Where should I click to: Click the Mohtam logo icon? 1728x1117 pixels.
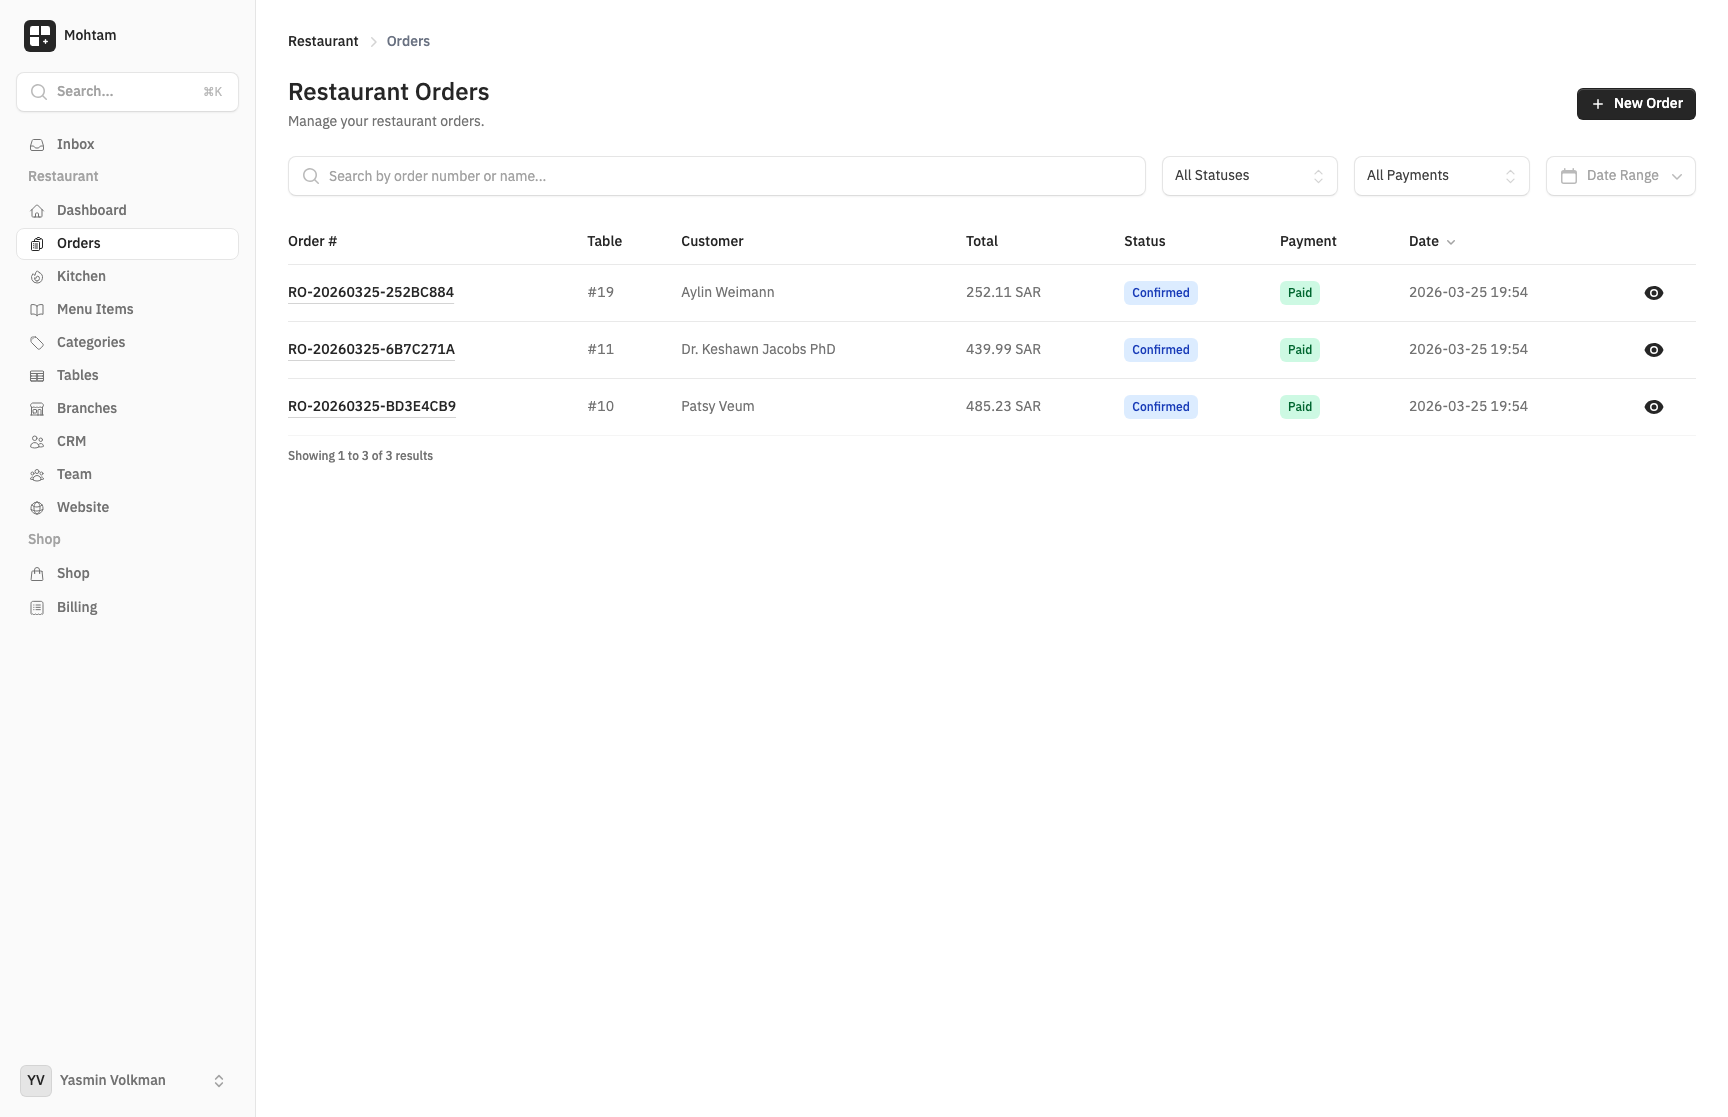coord(39,35)
